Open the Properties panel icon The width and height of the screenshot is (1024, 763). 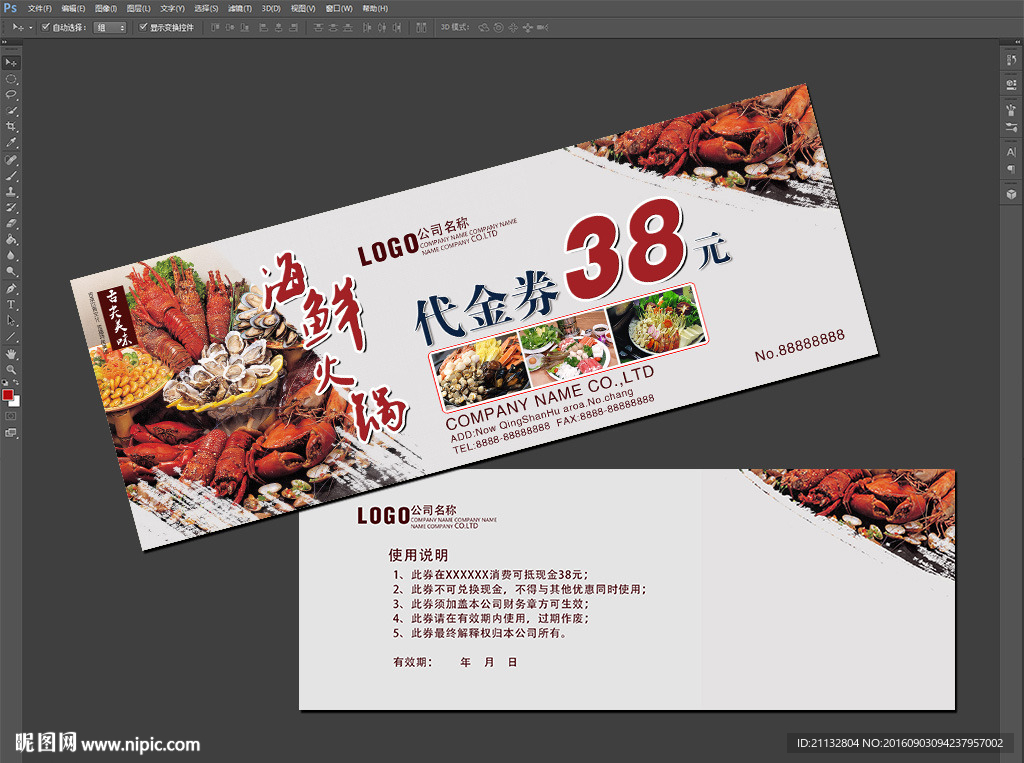pos(1011,85)
